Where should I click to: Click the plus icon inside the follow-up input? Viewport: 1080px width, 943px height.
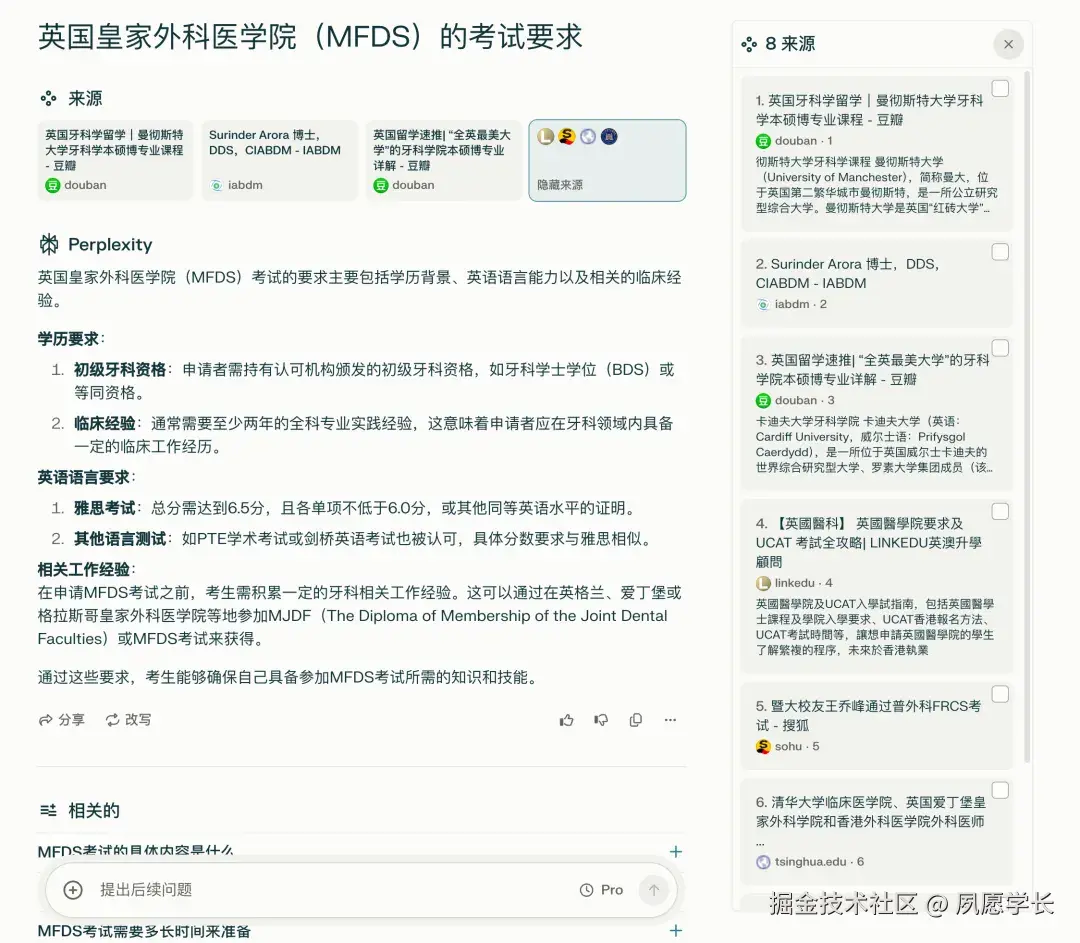72,890
